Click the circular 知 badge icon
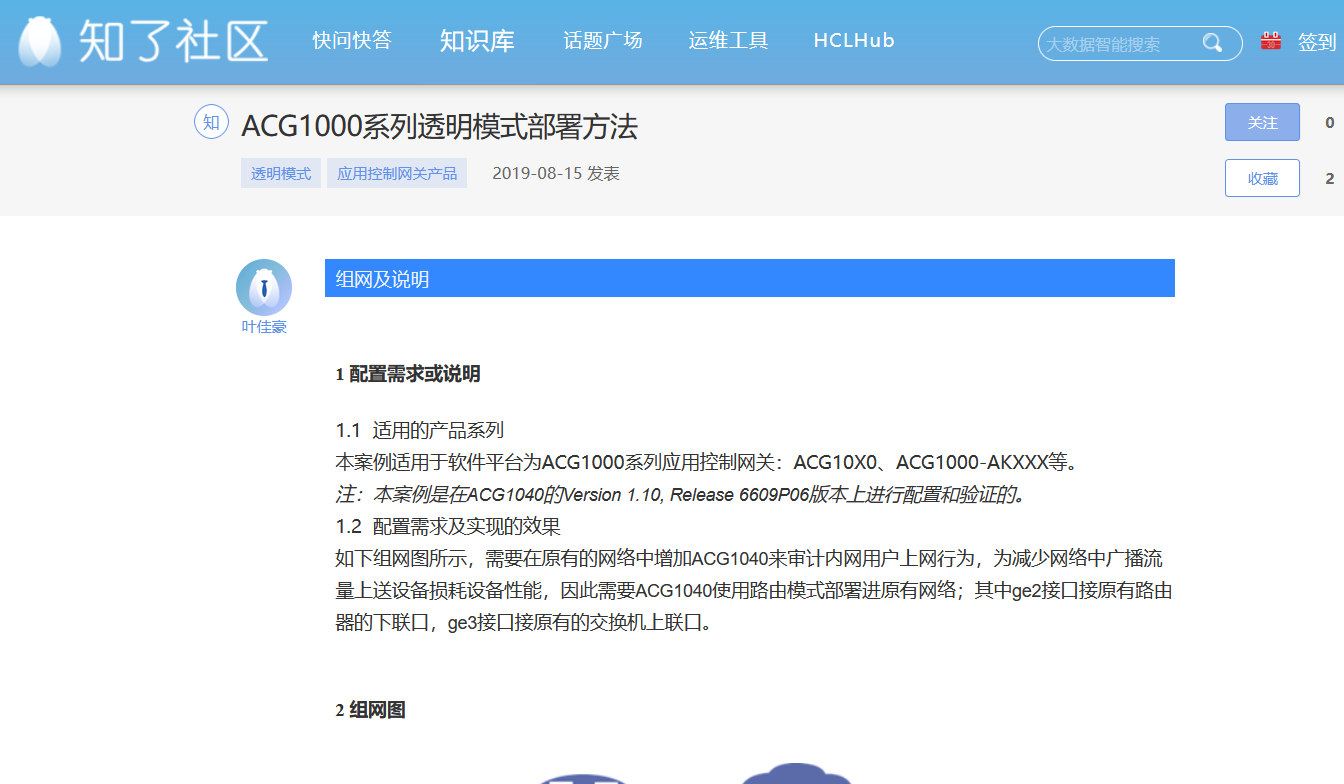This screenshot has height=784, width=1344. (x=211, y=123)
